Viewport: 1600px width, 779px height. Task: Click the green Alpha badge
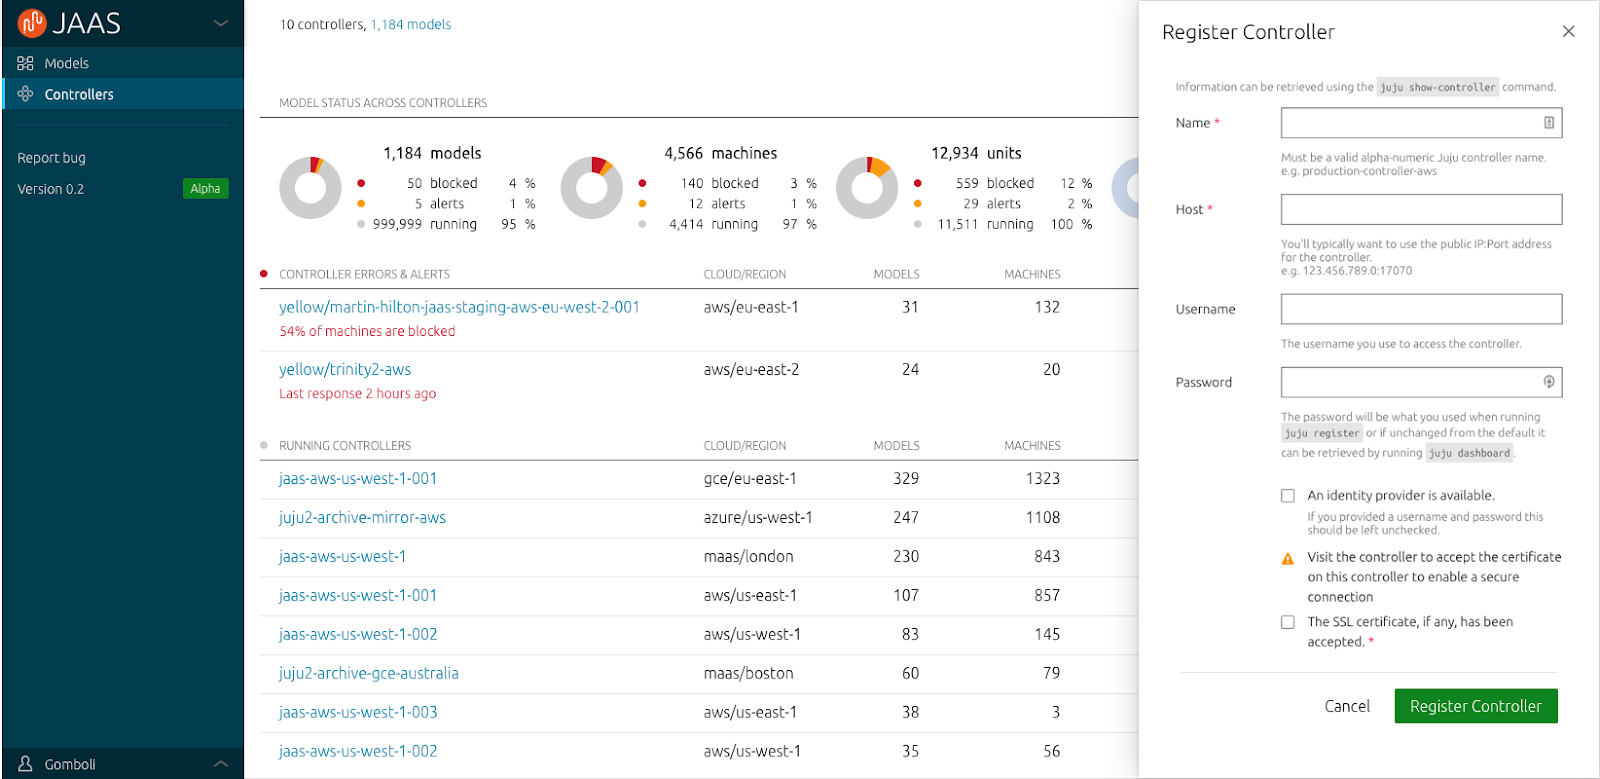(205, 189)
